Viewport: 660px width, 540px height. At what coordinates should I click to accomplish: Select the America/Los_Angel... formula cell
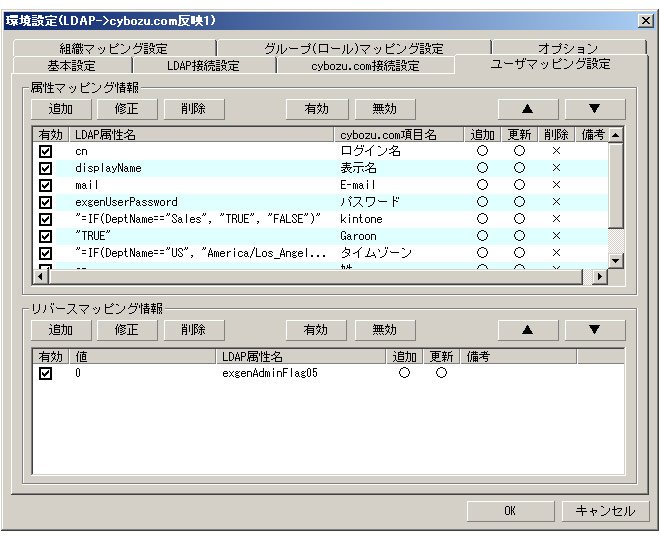click(x=200, y=253)
